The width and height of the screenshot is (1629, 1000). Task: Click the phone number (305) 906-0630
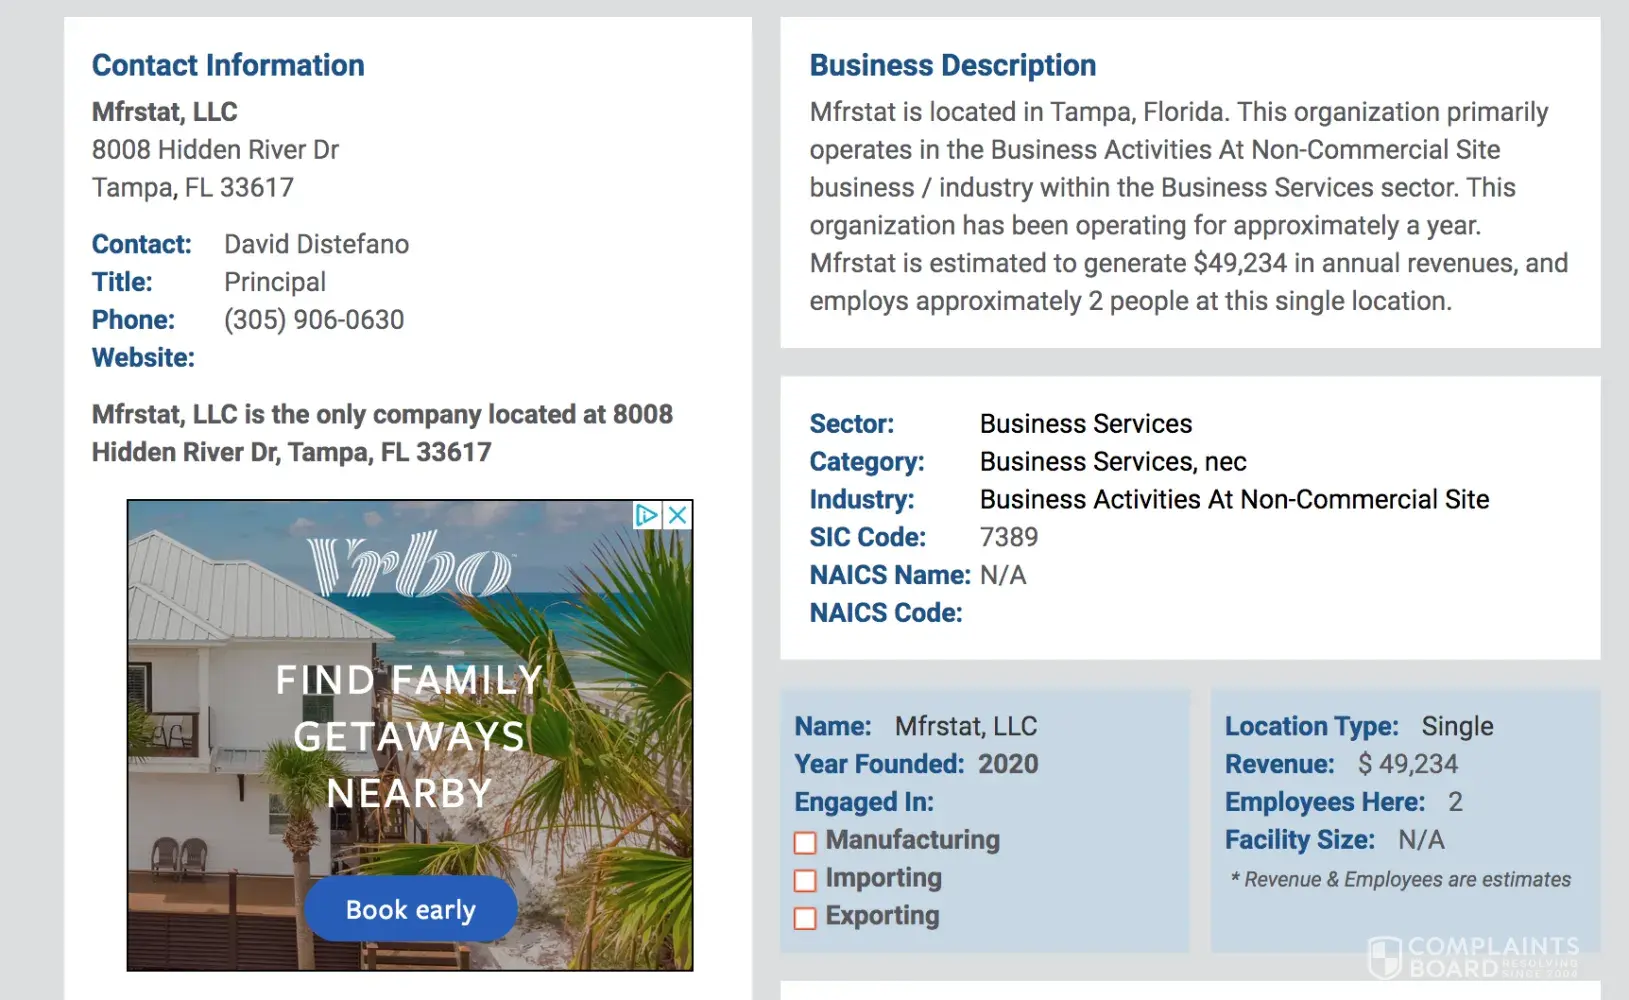[314, 320]
